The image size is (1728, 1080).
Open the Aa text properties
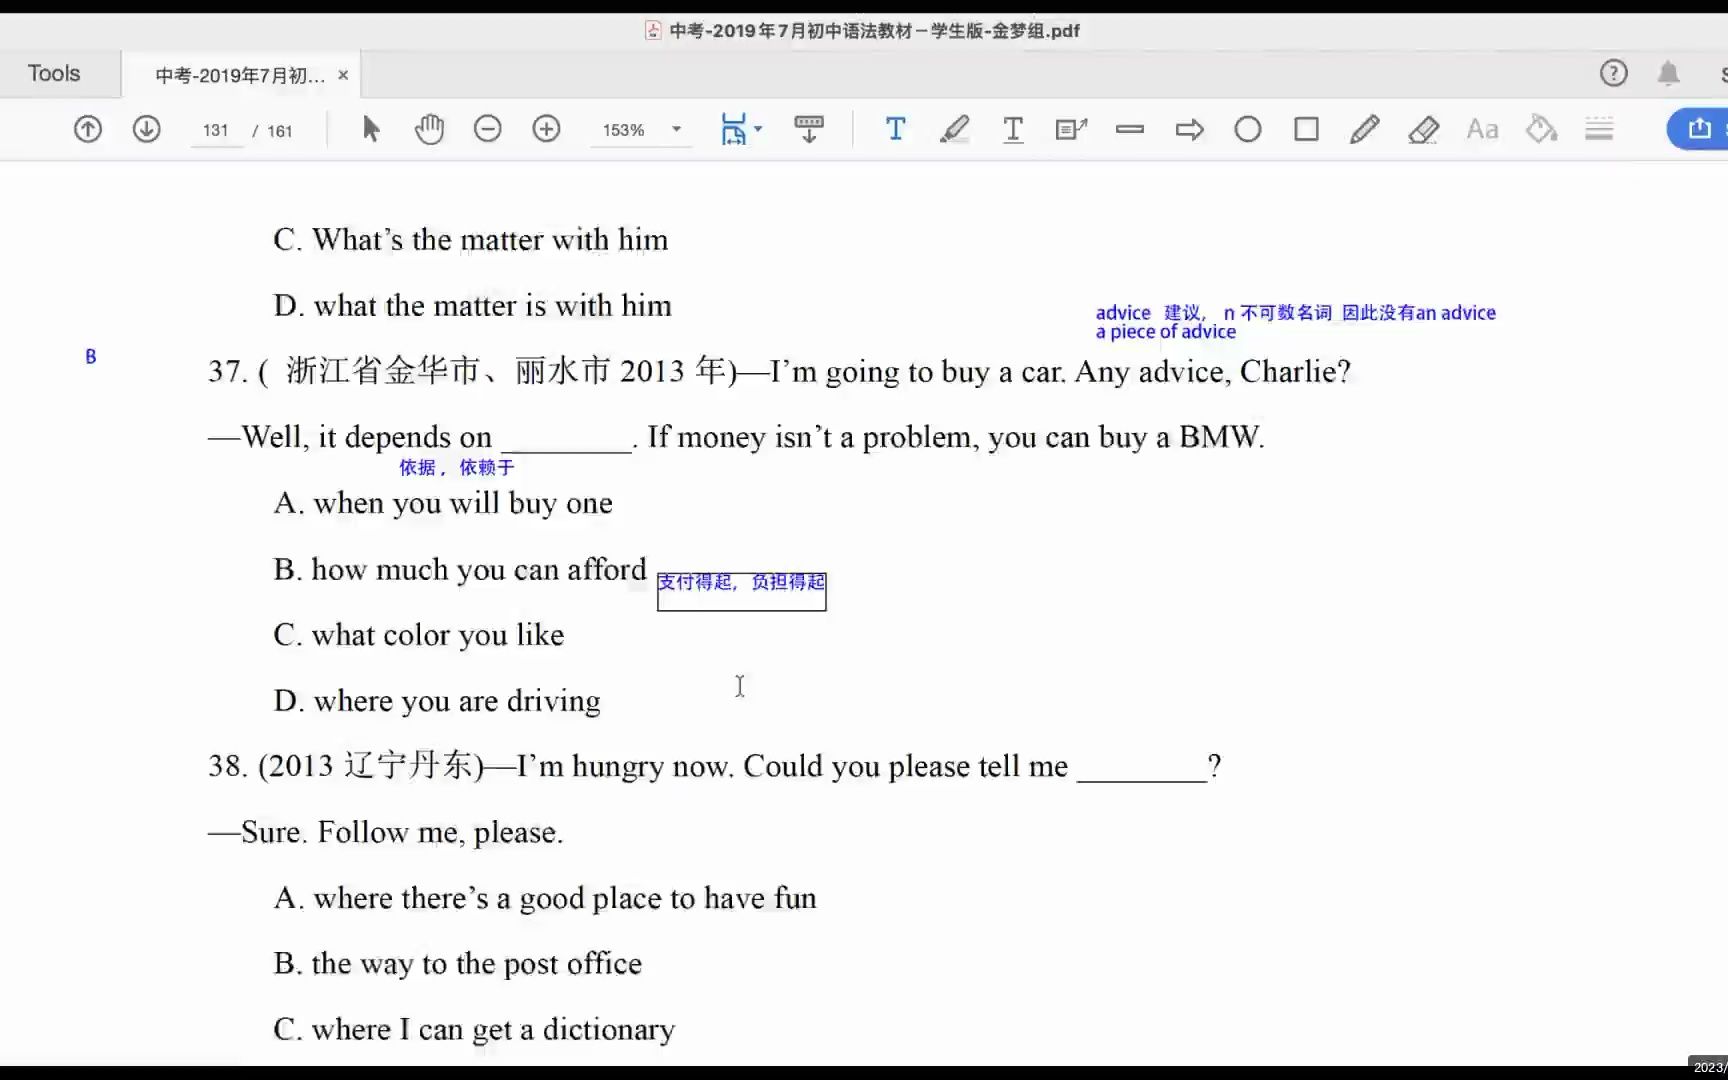[x=1482, y=129]
